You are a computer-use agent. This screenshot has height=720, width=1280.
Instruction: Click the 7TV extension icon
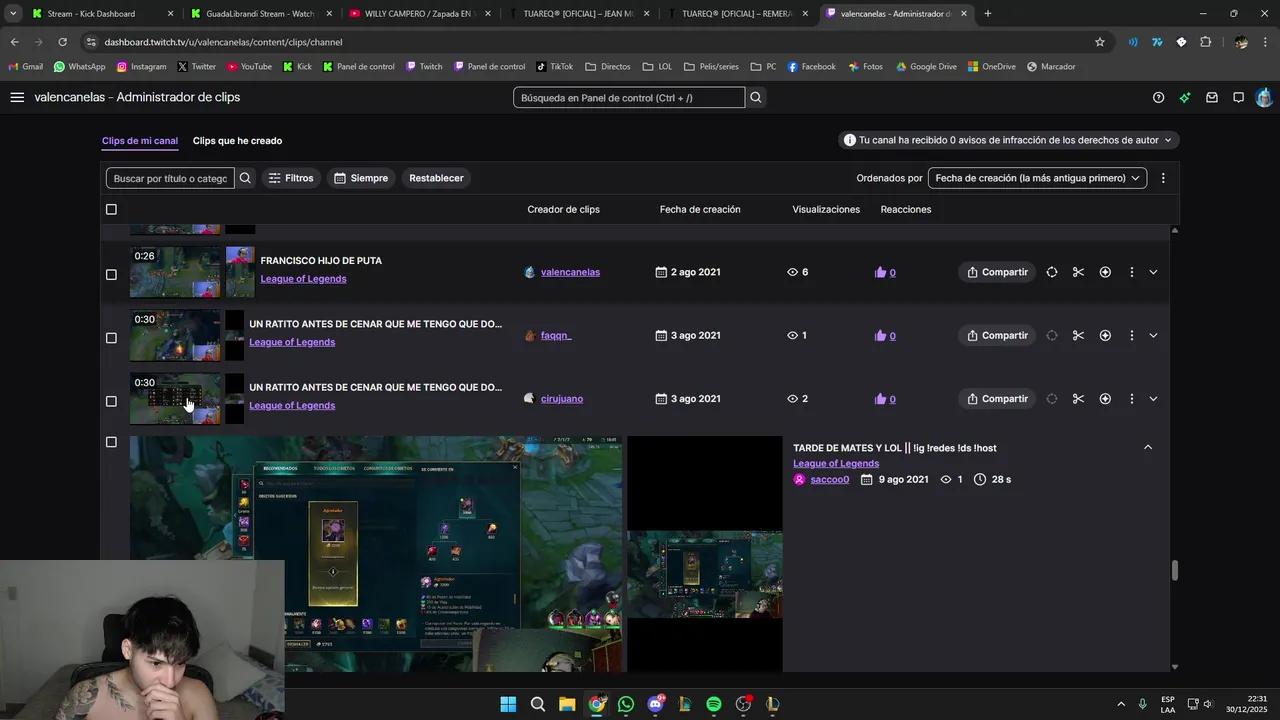click(x=1157, y=42)
